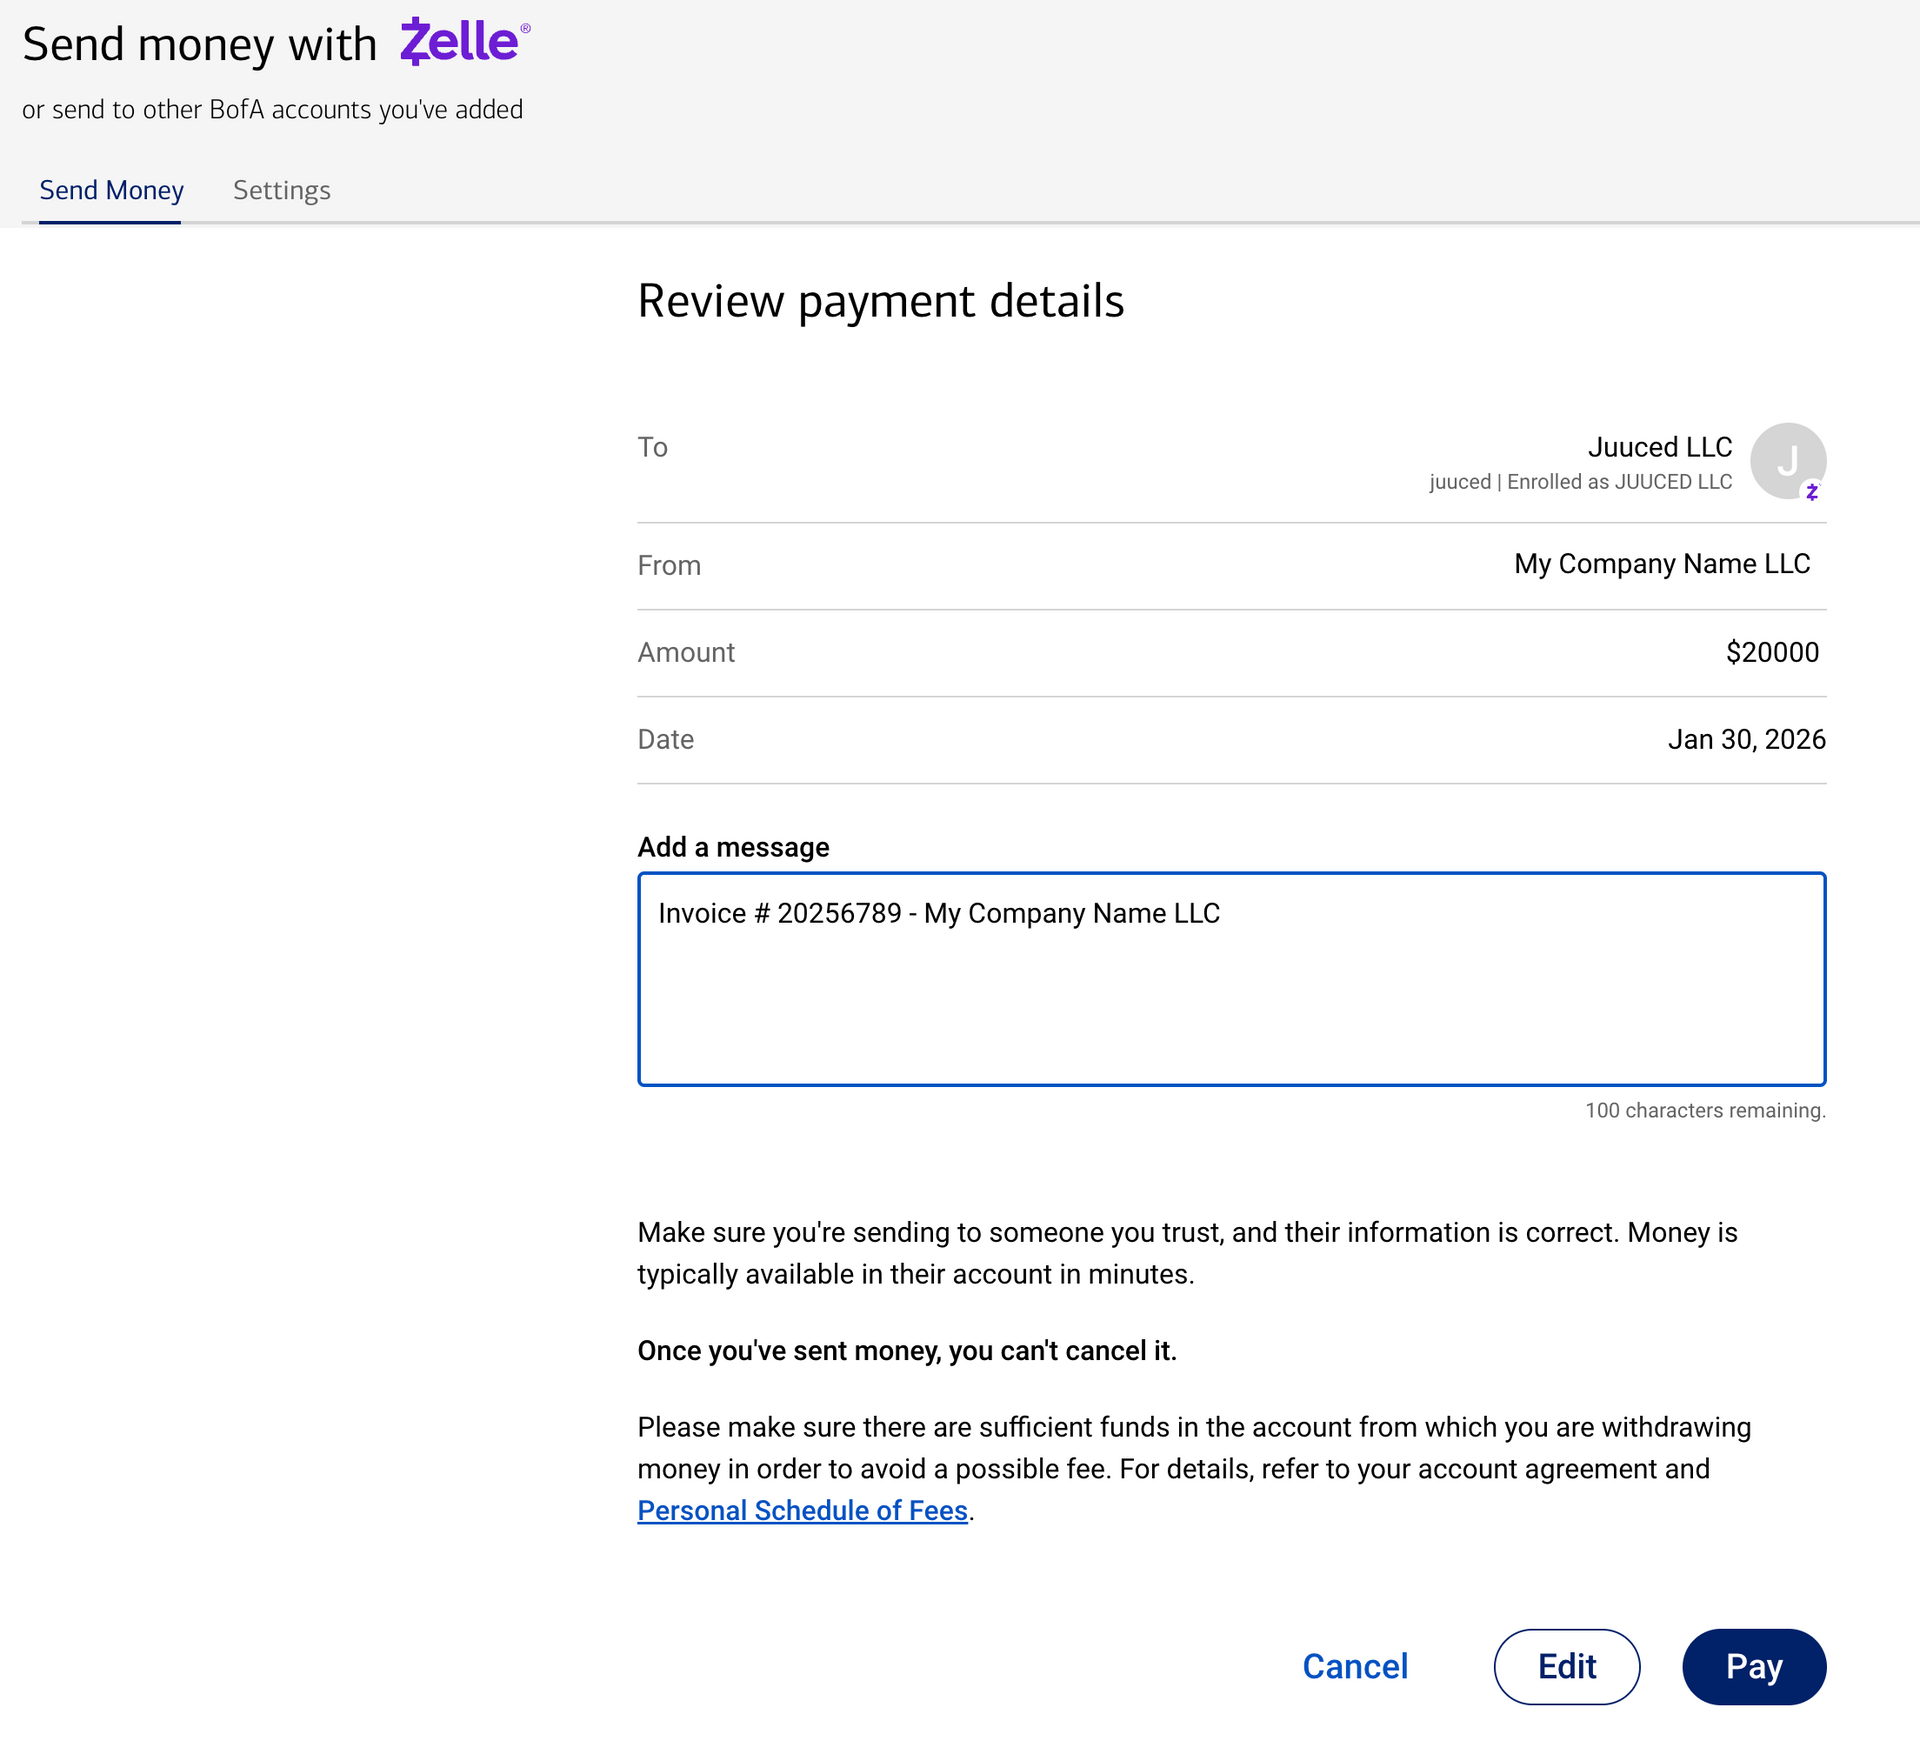Click the $20000 amount value
Screen dimensions: 1920x1748
(1771, 652)
